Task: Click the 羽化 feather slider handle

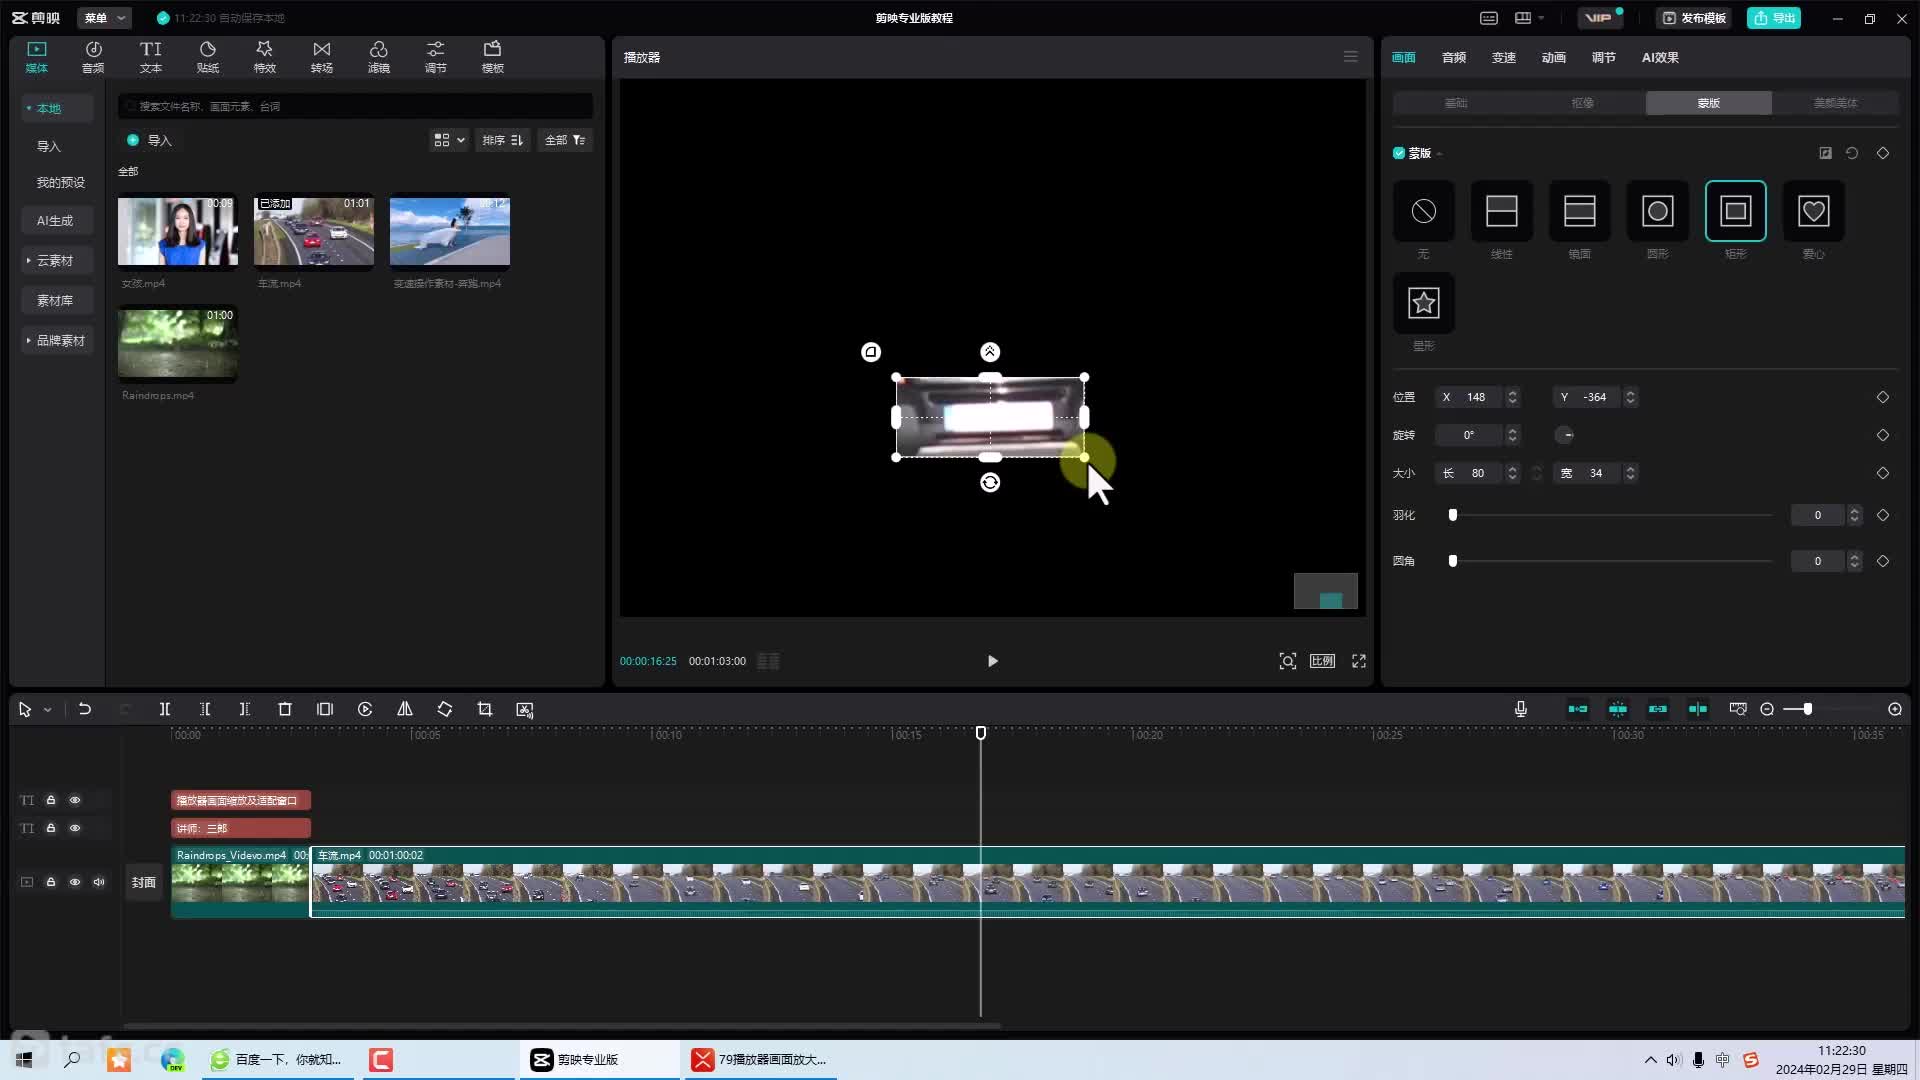Action: click(1453, 515)
